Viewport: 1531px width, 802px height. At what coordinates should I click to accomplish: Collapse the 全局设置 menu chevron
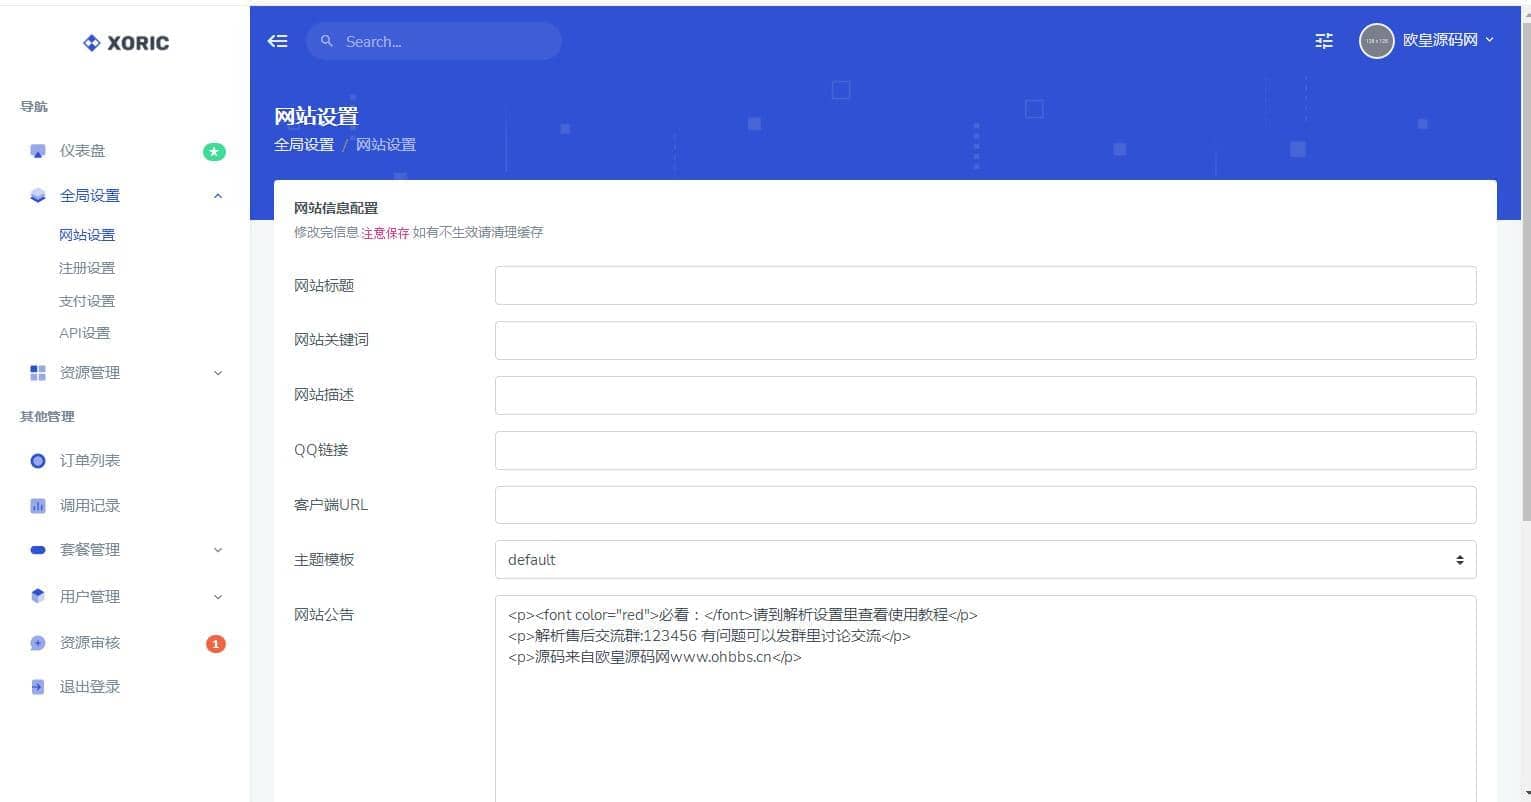[218, 196]
